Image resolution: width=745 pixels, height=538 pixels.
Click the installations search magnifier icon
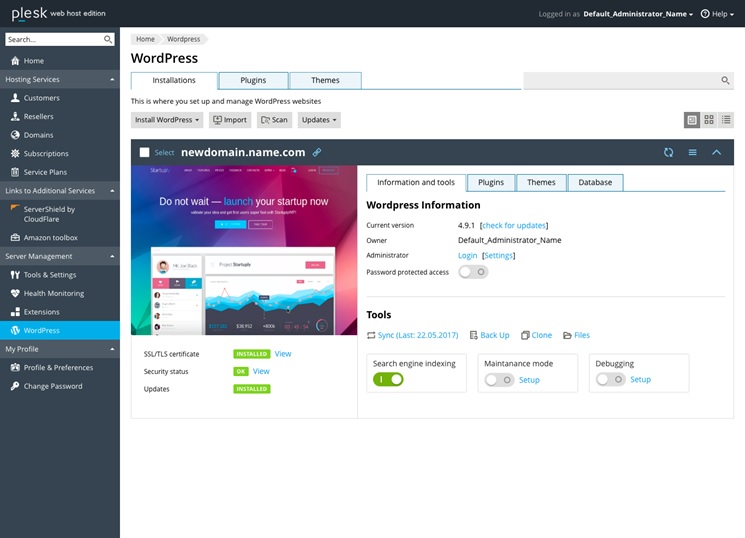(725, 80)
